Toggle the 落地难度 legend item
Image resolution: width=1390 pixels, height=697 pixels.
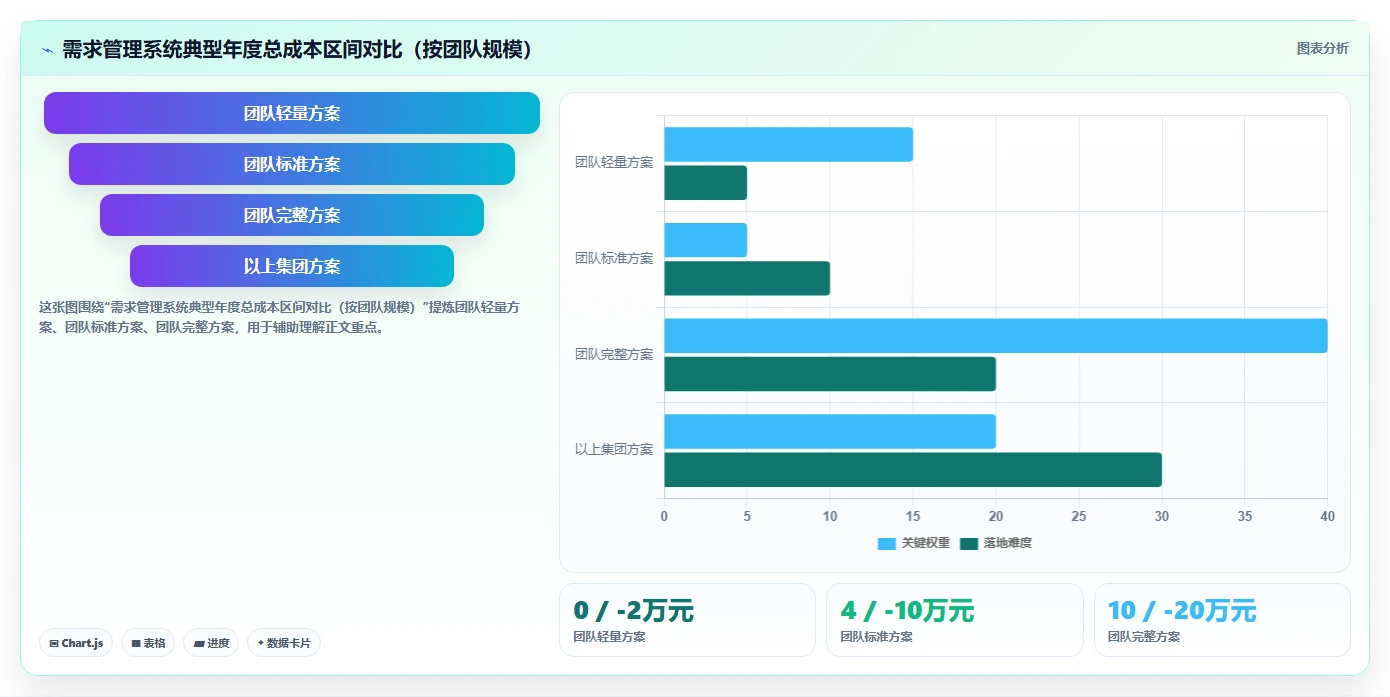[996, 543]
